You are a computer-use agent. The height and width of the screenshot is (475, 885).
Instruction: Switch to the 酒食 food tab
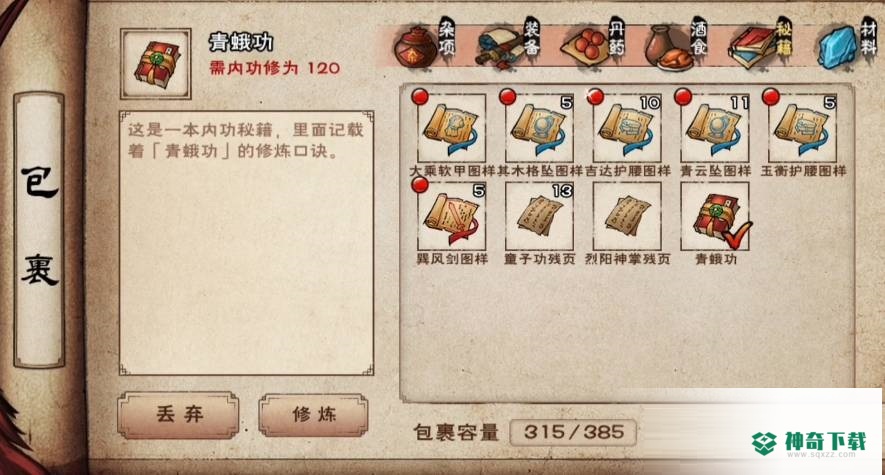(676, 44)
